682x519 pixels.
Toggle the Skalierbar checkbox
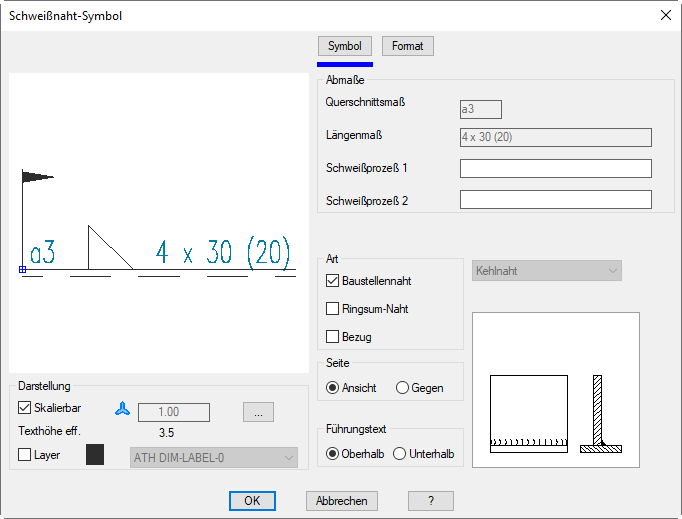[x=26, y=408]
